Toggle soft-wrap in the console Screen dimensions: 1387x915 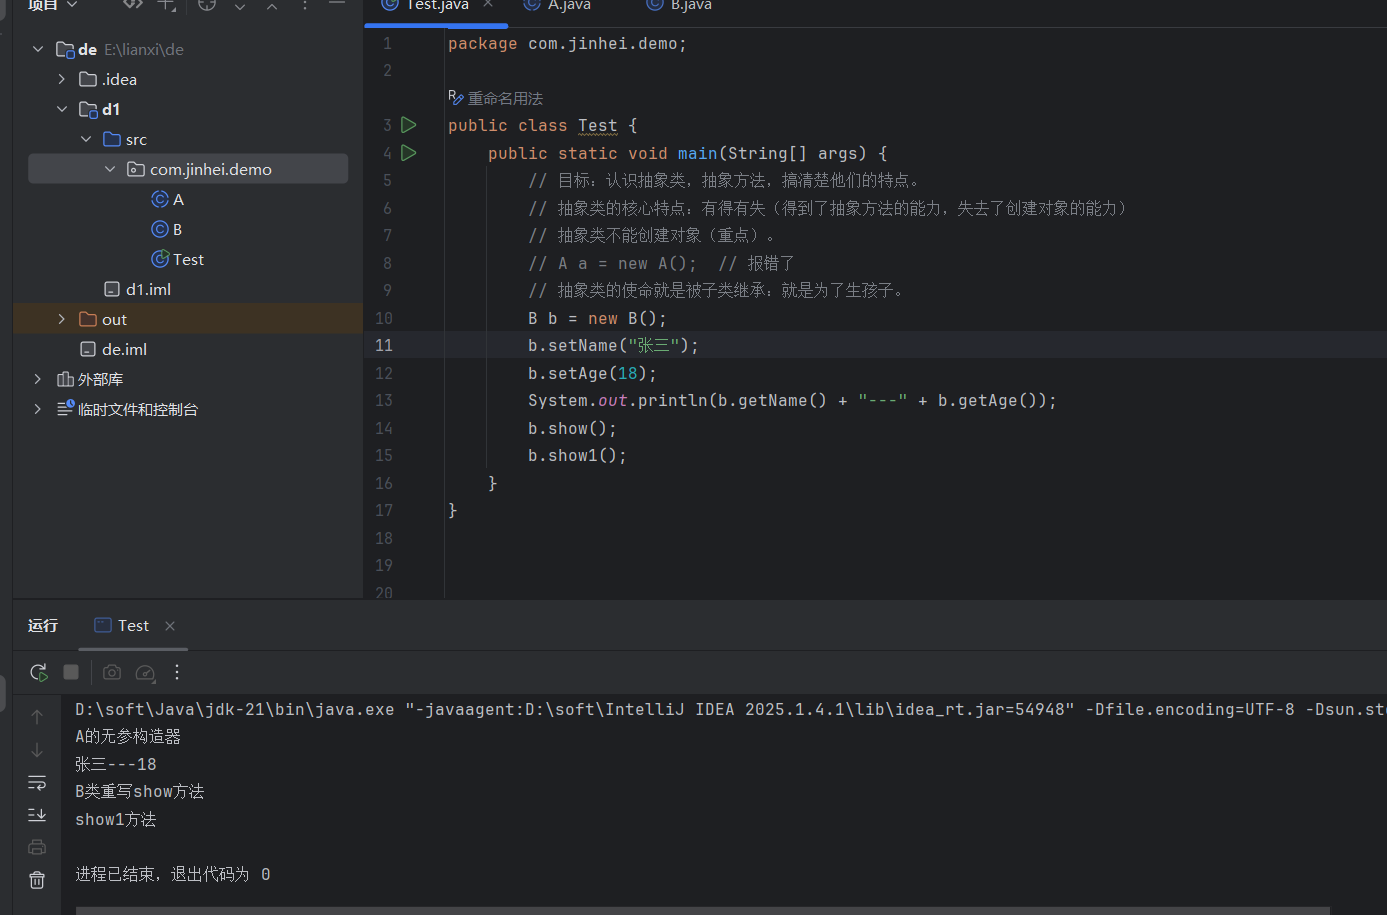(37, 782)
